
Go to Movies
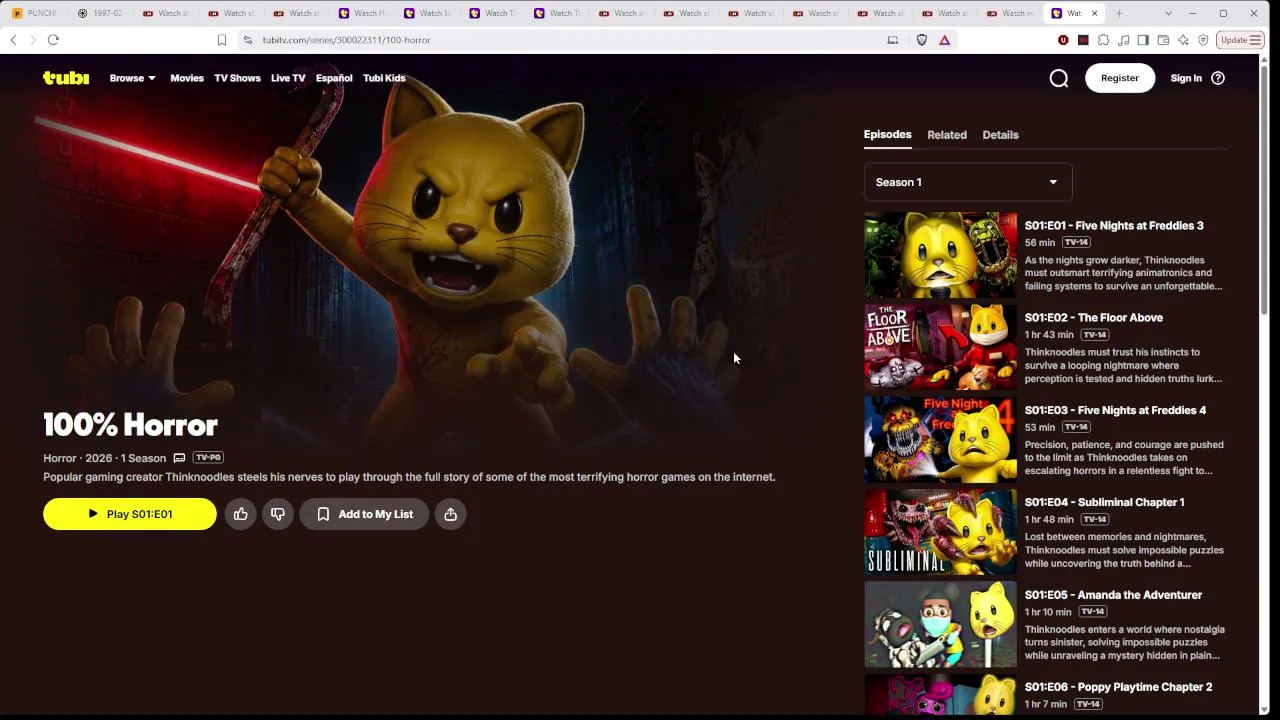click(x=187, y=78)
